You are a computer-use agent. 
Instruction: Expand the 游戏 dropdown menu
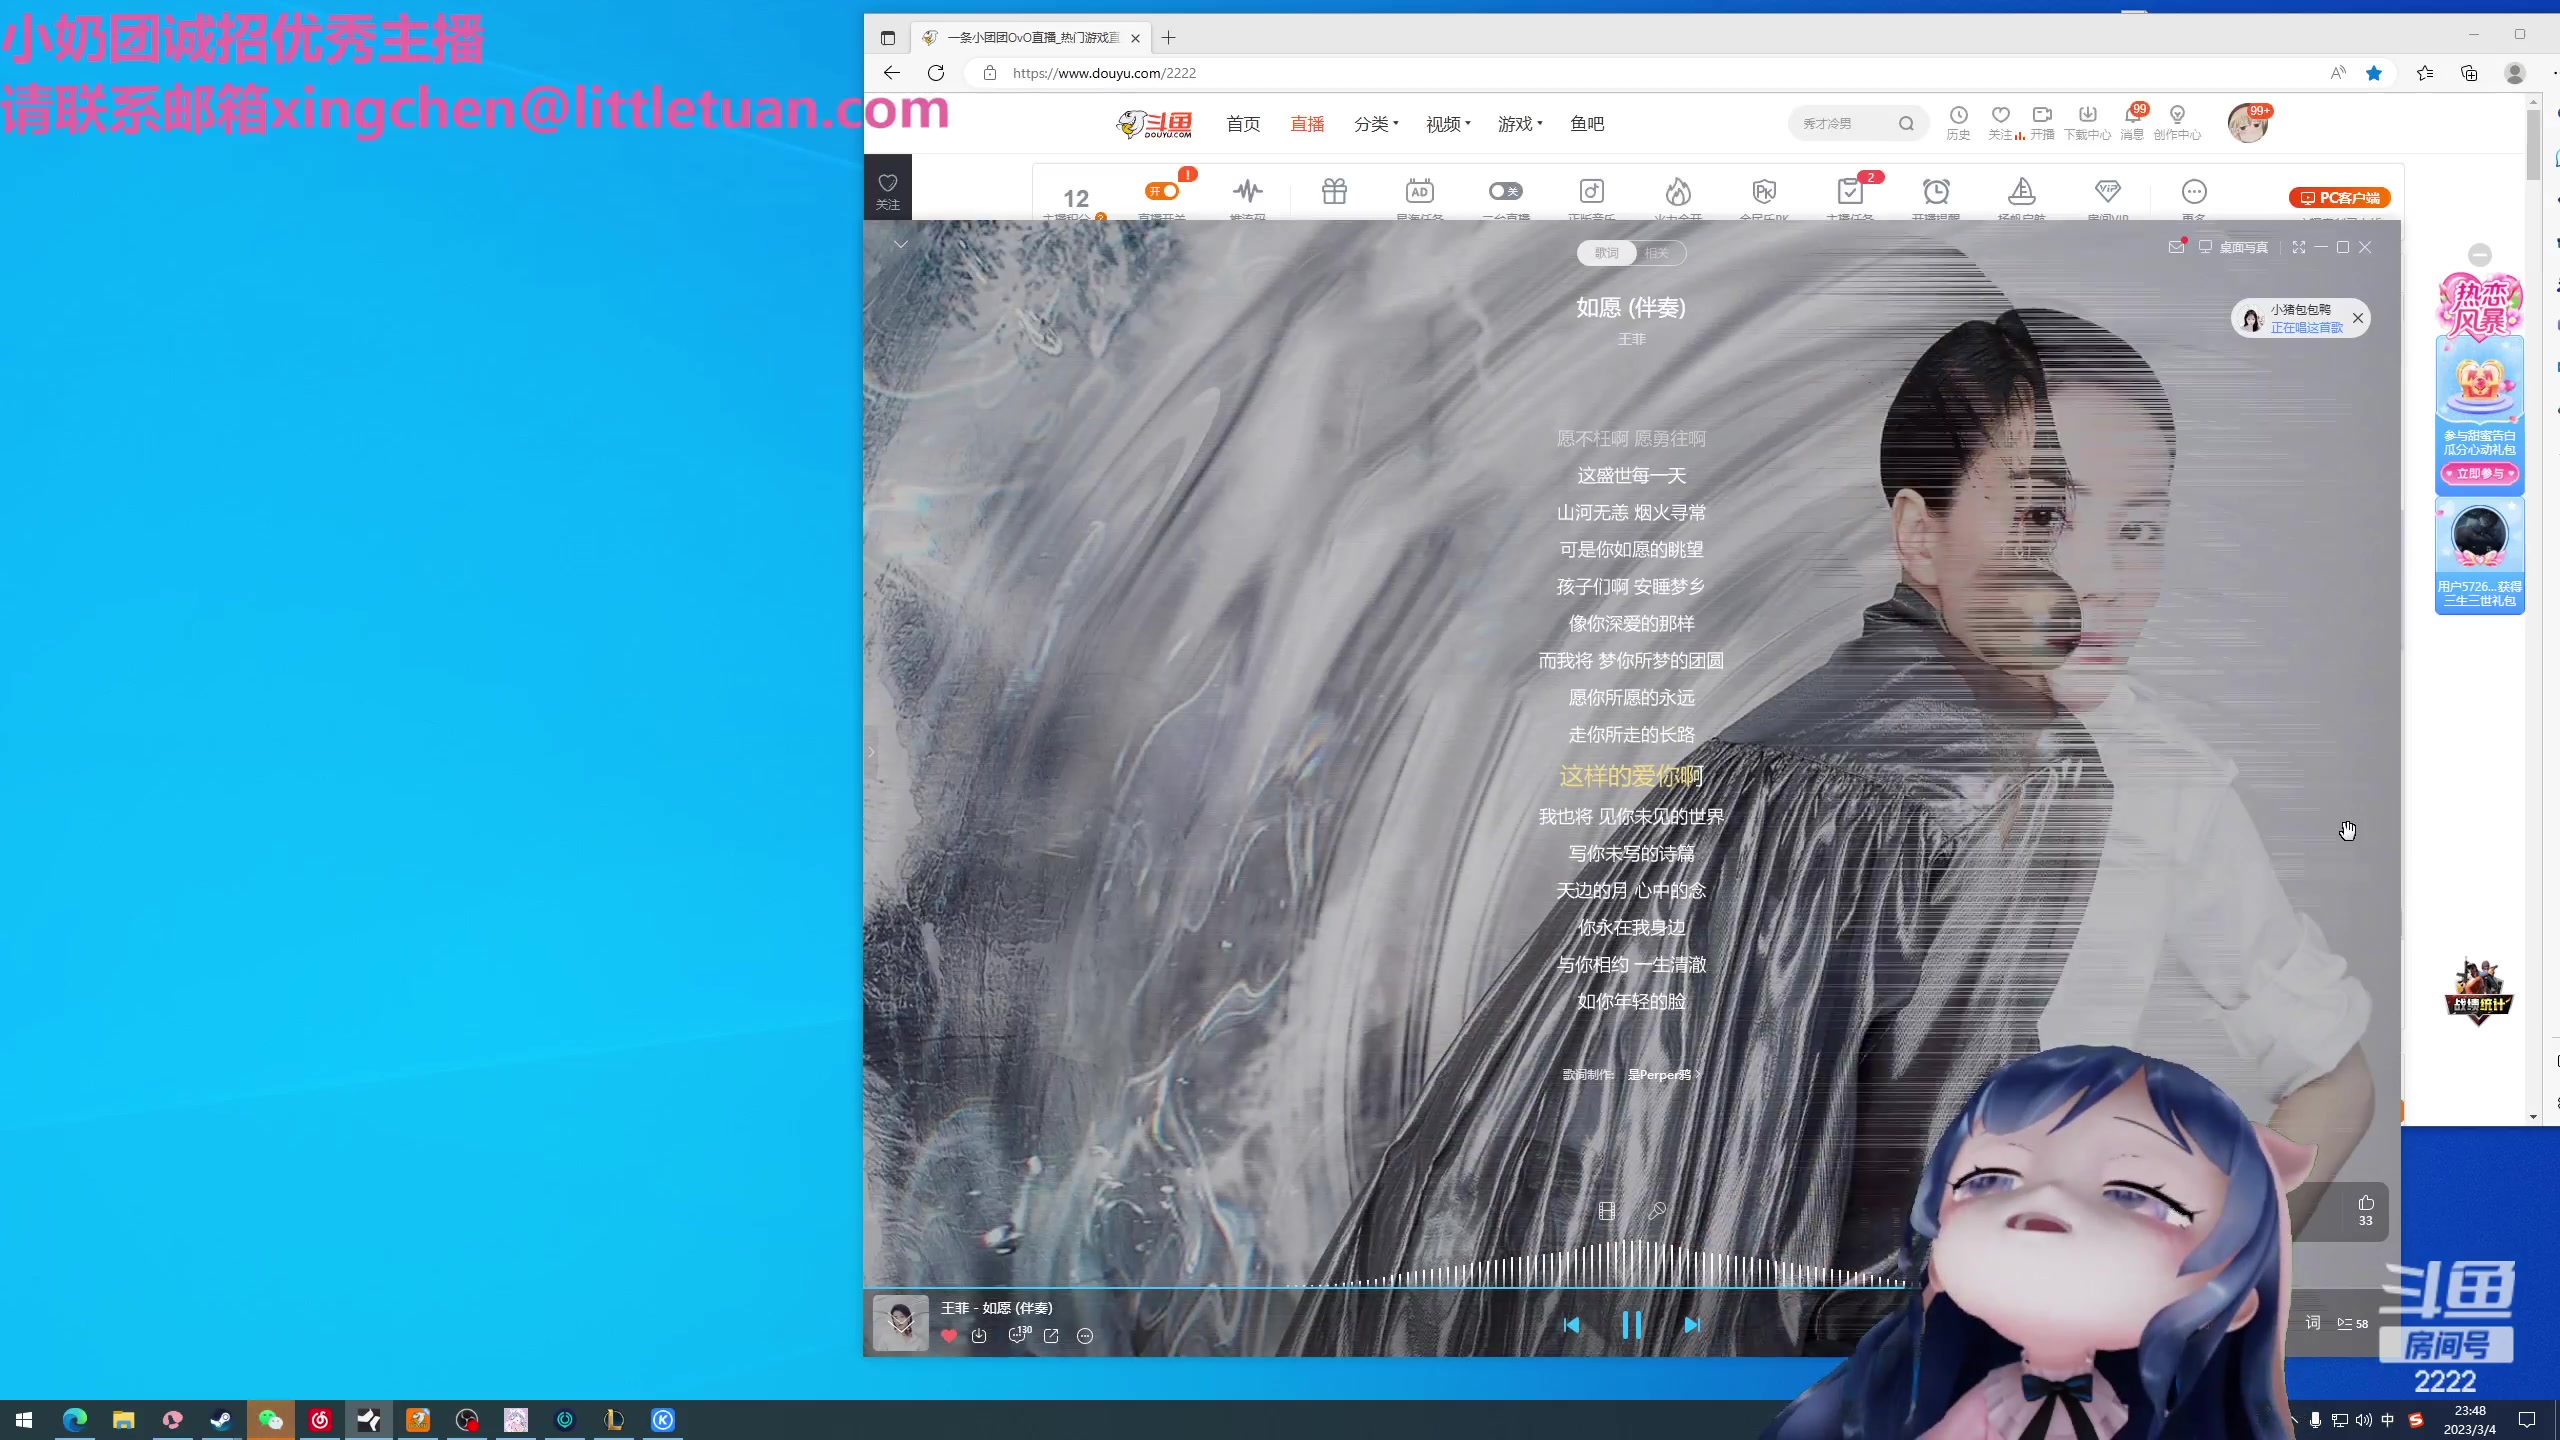[x=1520, y=124]
